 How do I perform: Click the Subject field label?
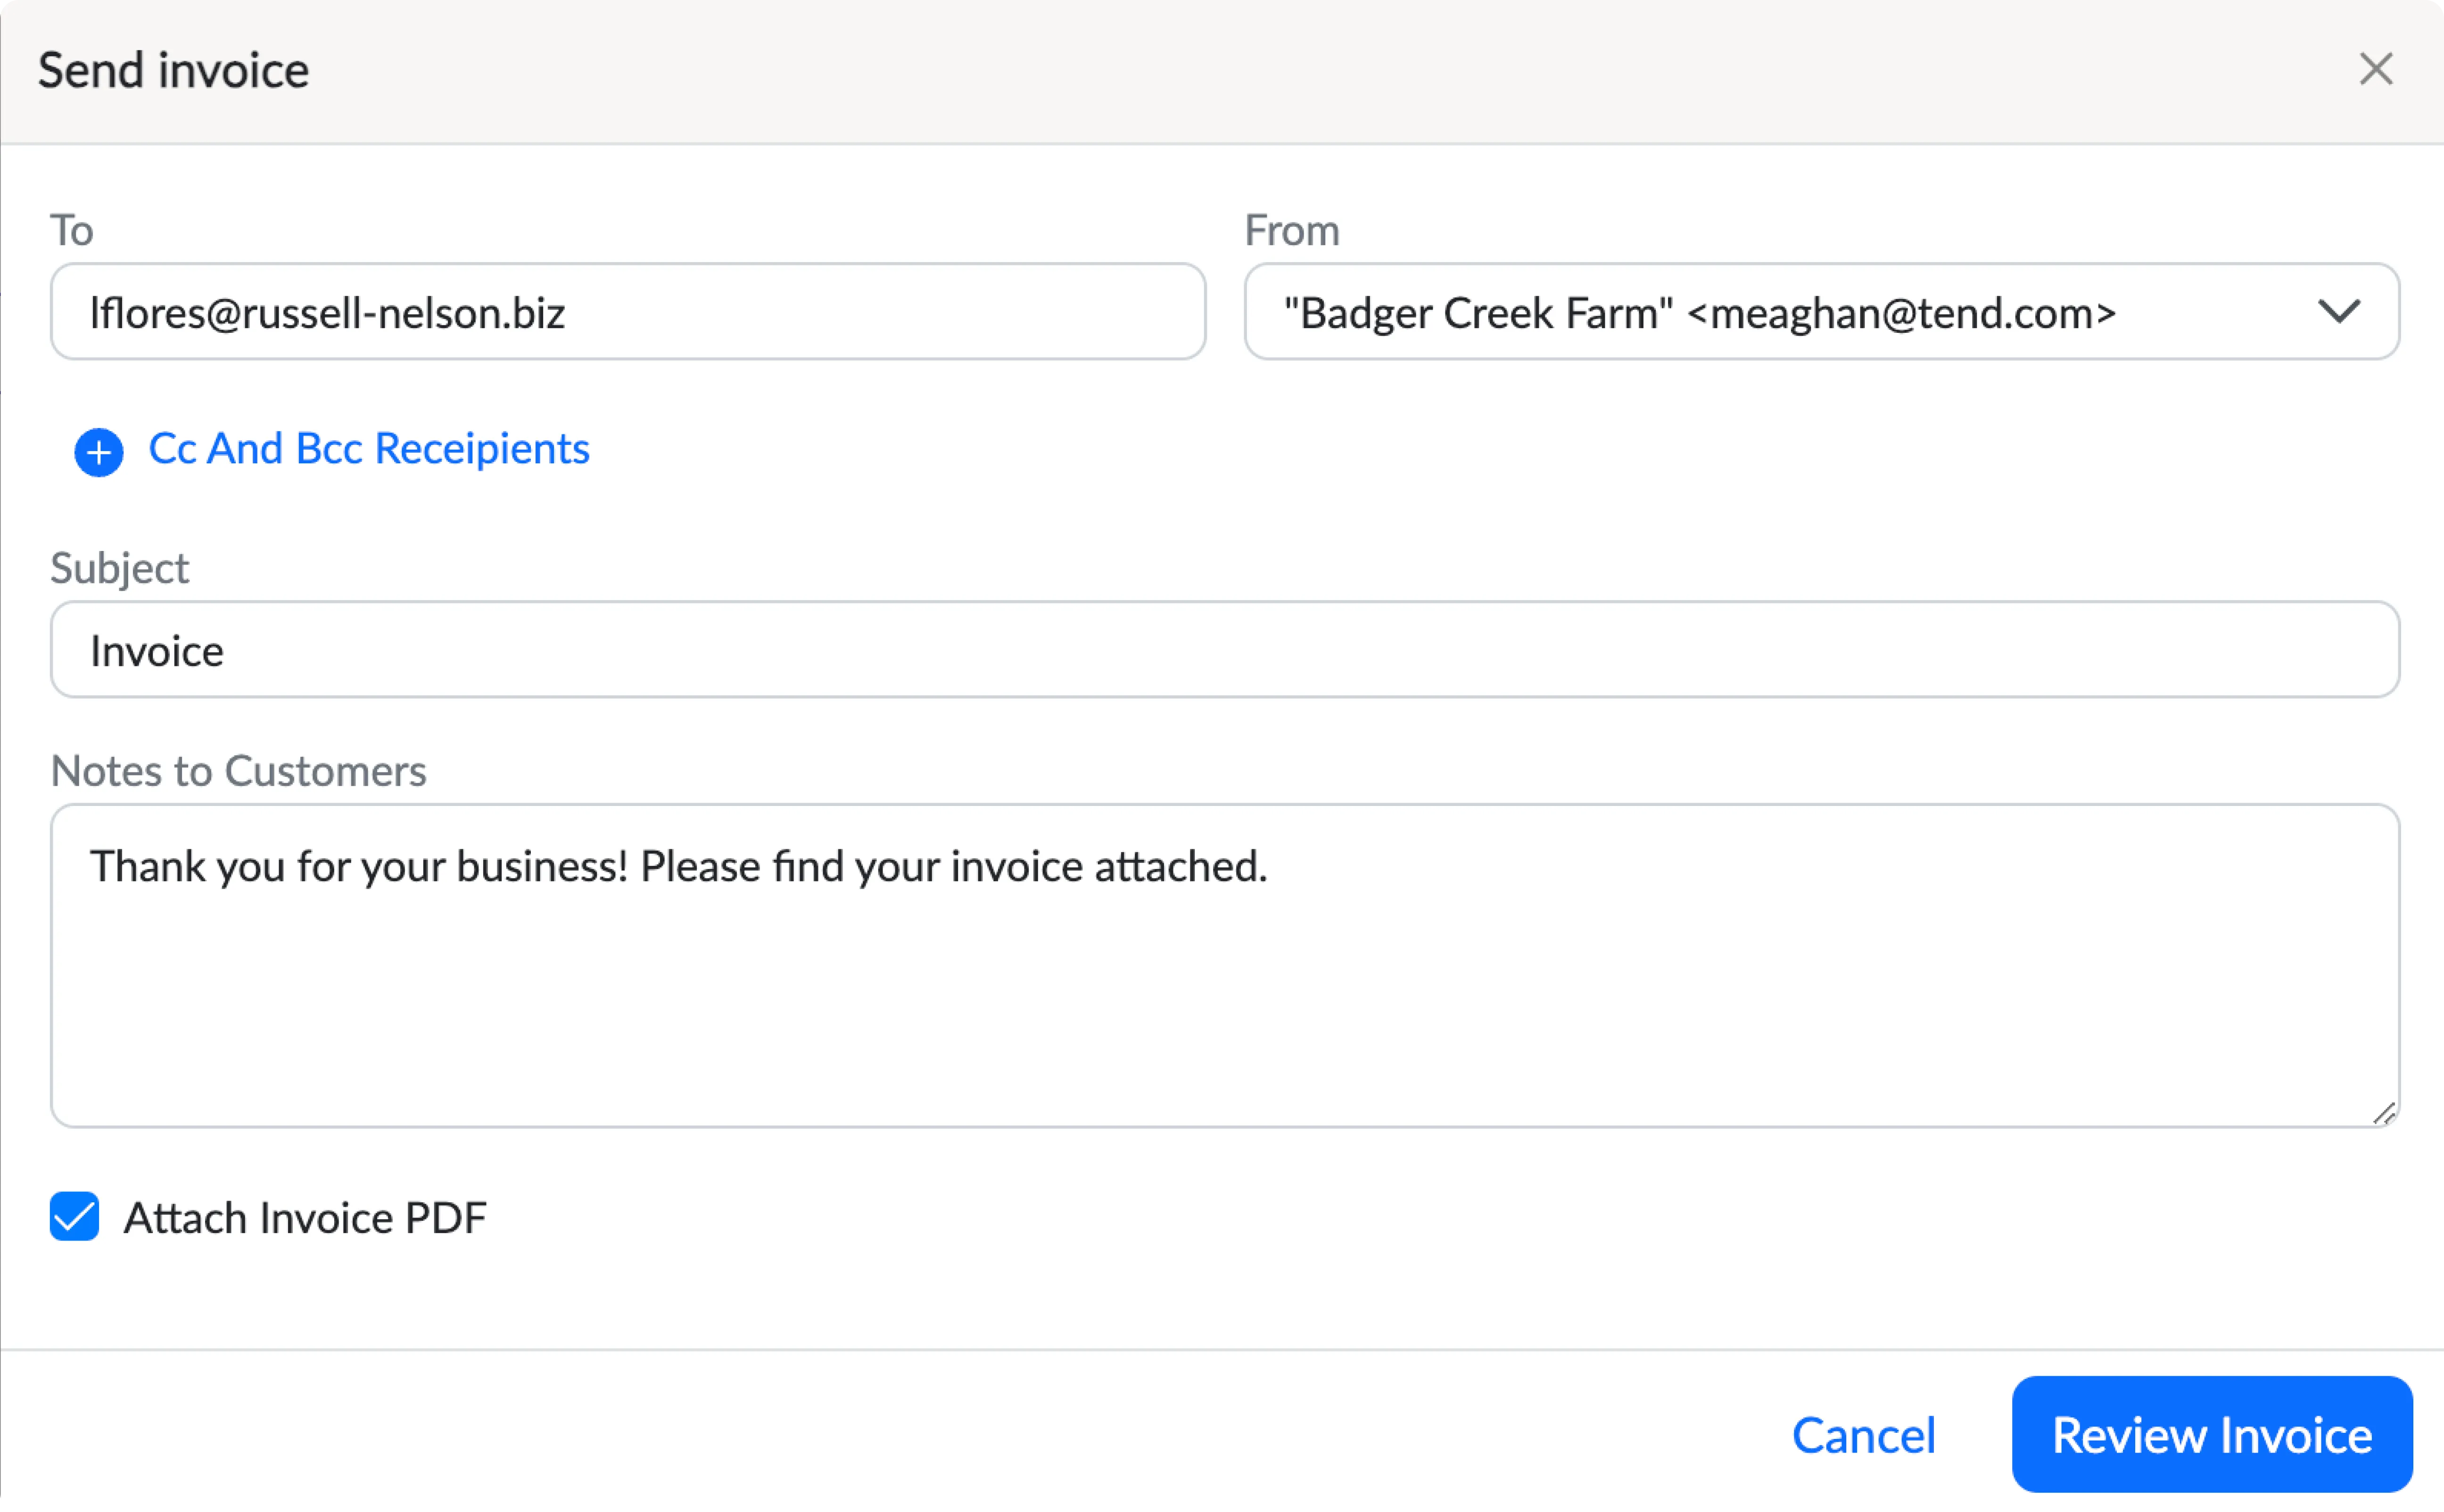(x=119, y=568)
